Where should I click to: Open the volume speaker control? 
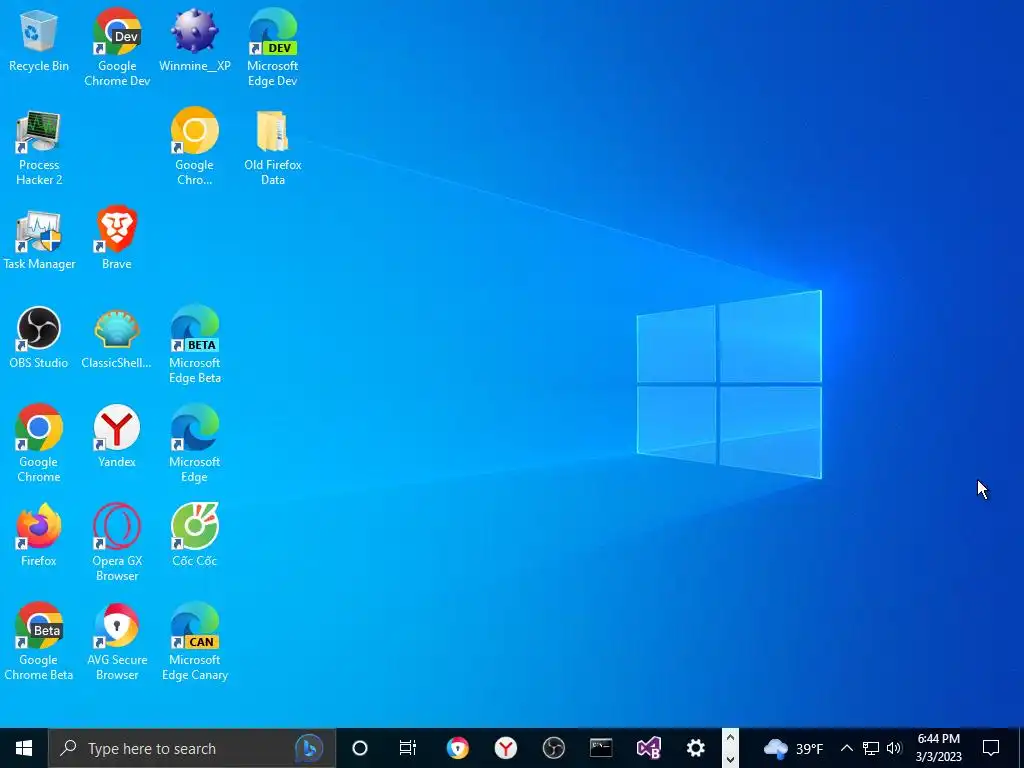click(x=894, y=748)
